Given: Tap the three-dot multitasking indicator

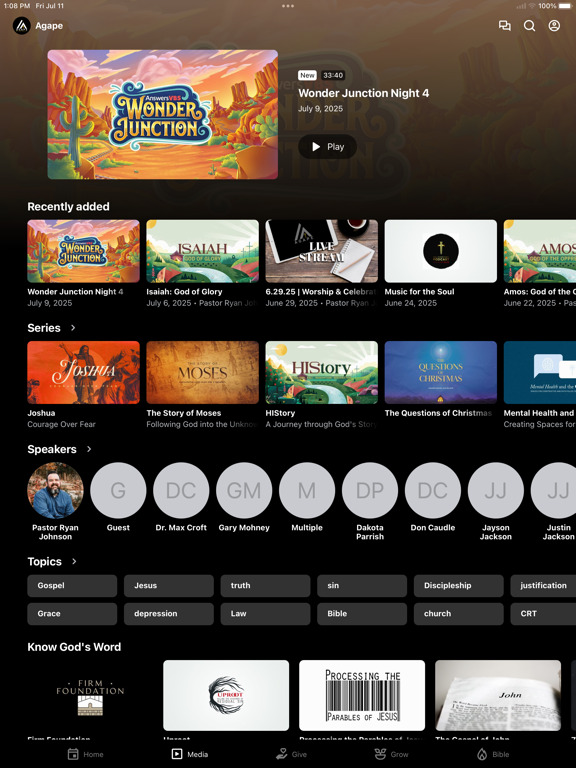Looking at the screenshot, I should (x=288, y=6).
